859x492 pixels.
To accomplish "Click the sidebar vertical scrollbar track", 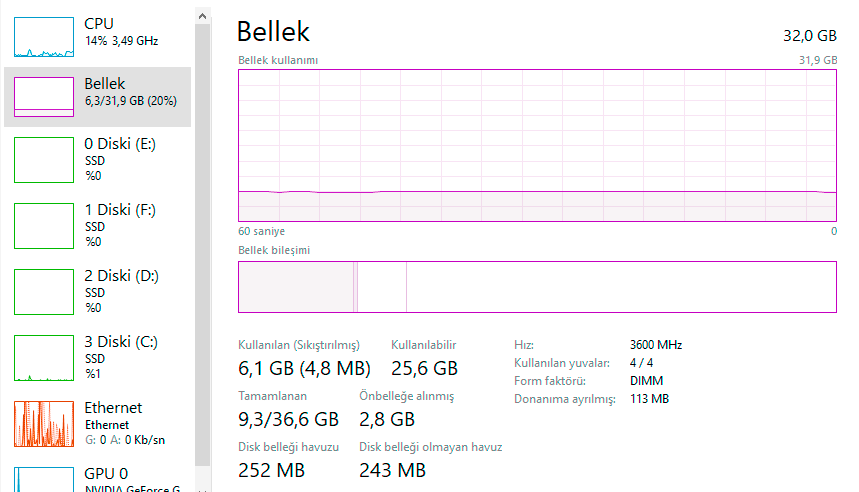I will tap(203, 250).
